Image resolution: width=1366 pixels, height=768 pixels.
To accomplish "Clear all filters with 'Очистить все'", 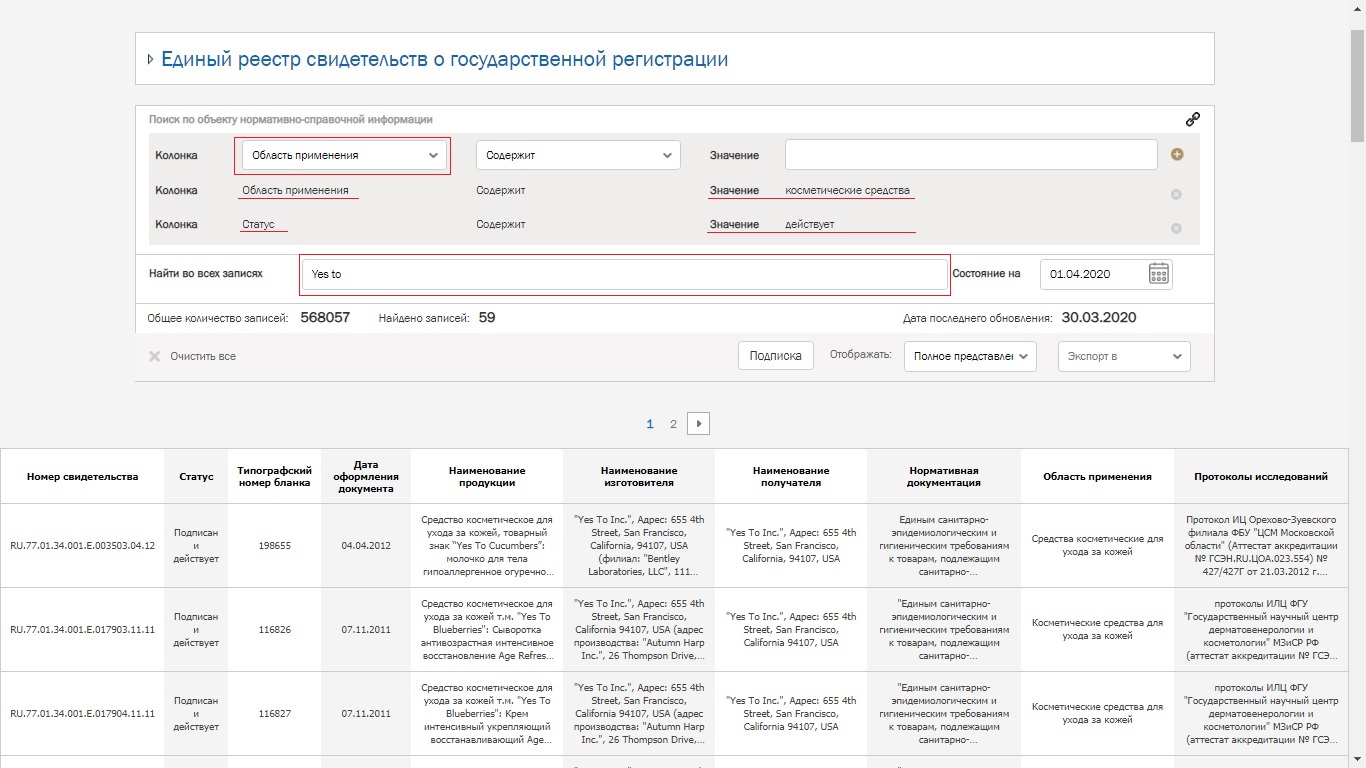I will (192, 356).
